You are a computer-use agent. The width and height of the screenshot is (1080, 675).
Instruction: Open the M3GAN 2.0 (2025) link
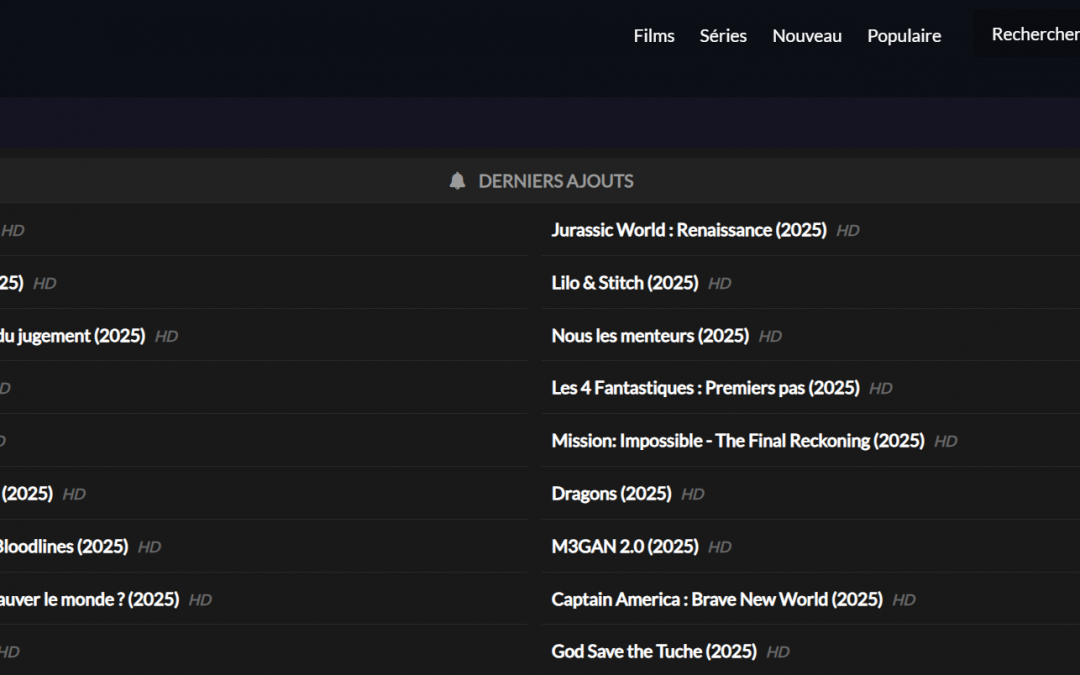click(x=625, y=547)
